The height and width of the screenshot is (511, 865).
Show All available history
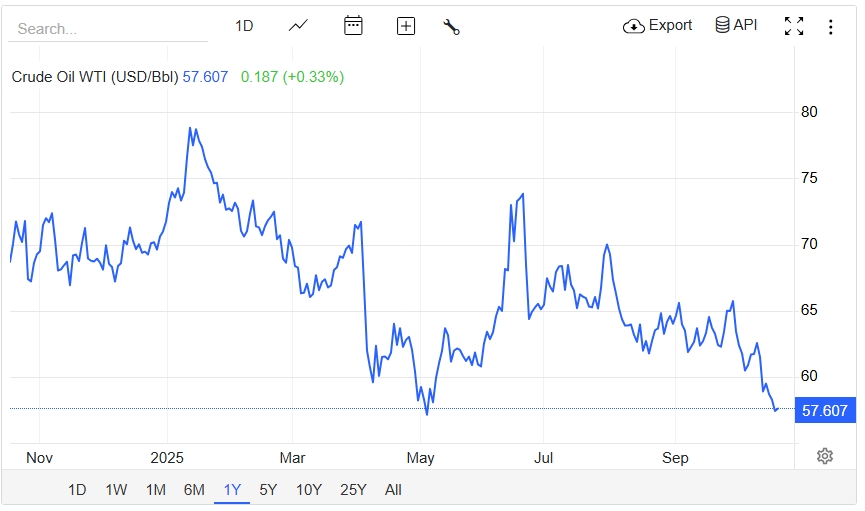pos(393,490)
